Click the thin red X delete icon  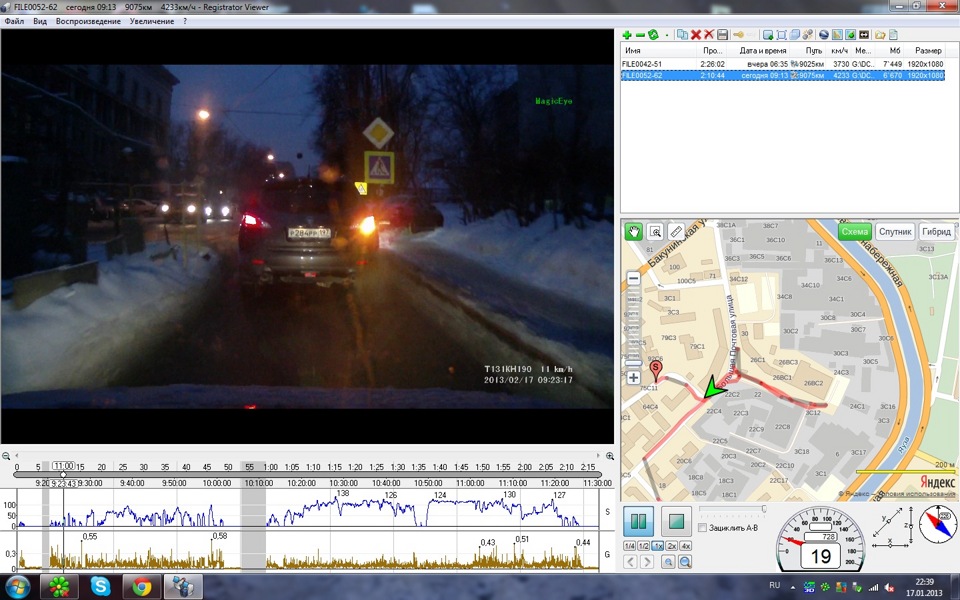point(709,35)
